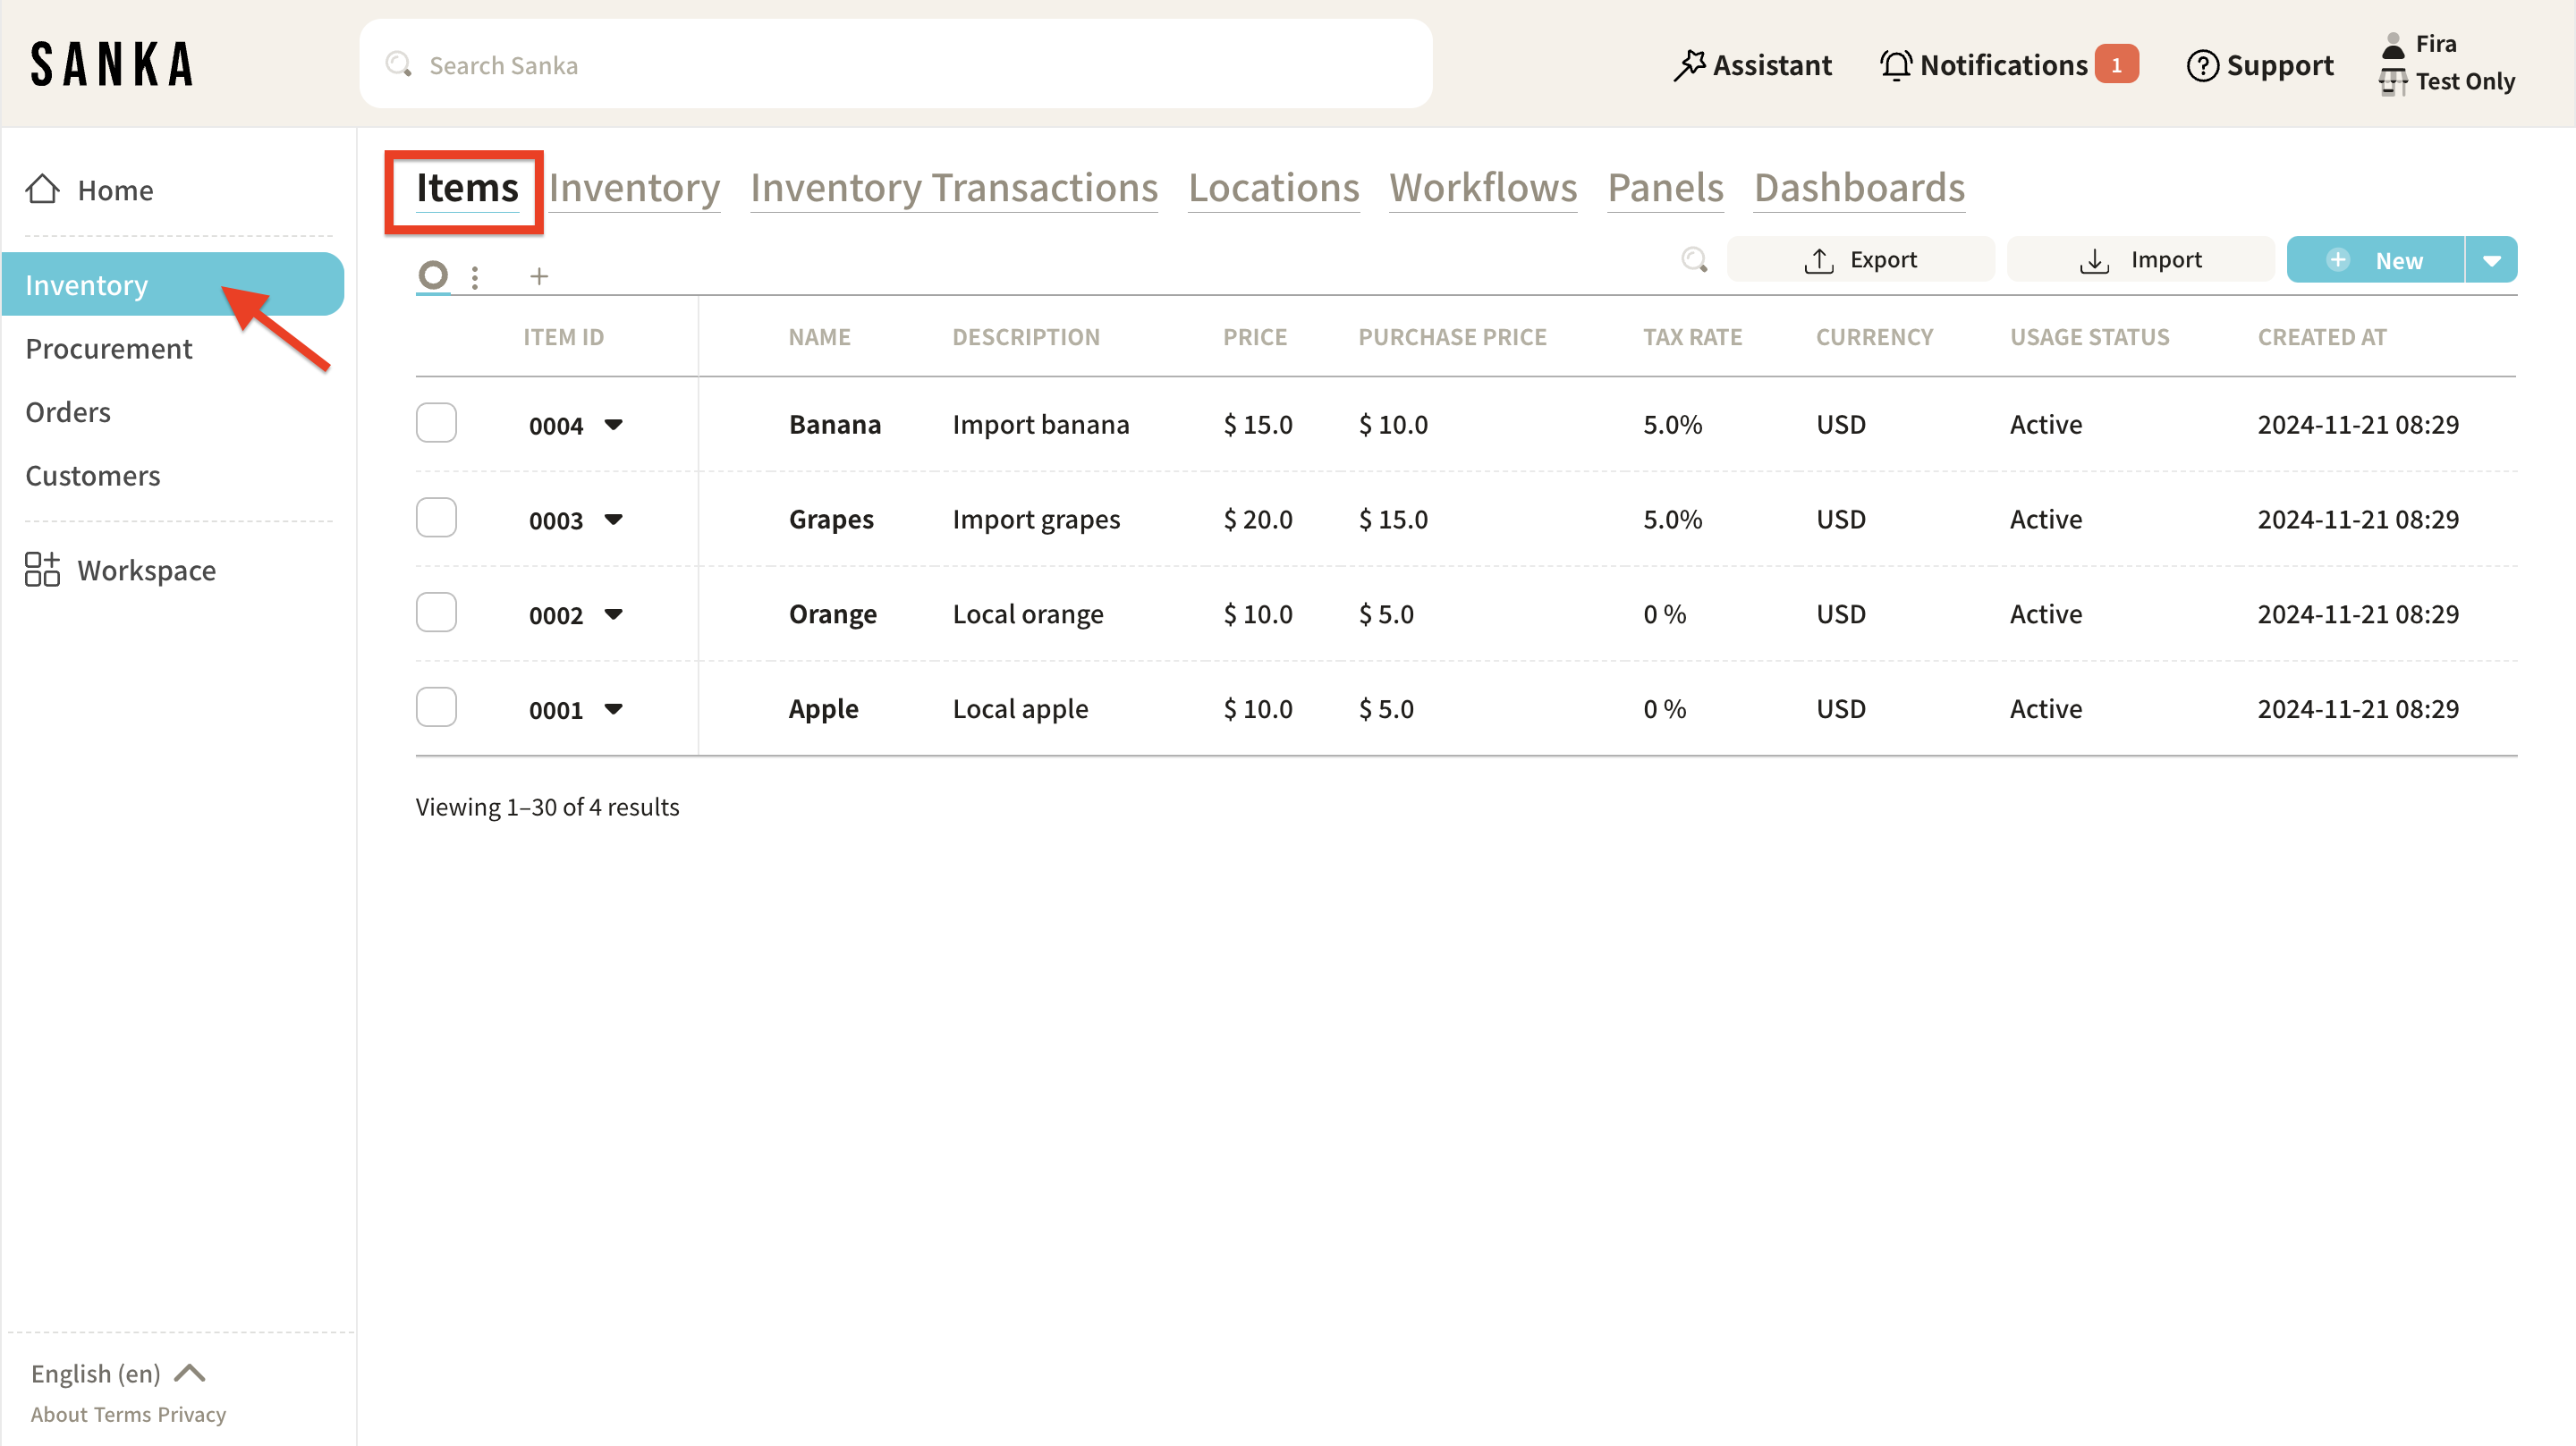The height and width of the screenshot is (1446, 2576).
Task: Open the Privacy link in footer
Action: [x=191, y=1414]
